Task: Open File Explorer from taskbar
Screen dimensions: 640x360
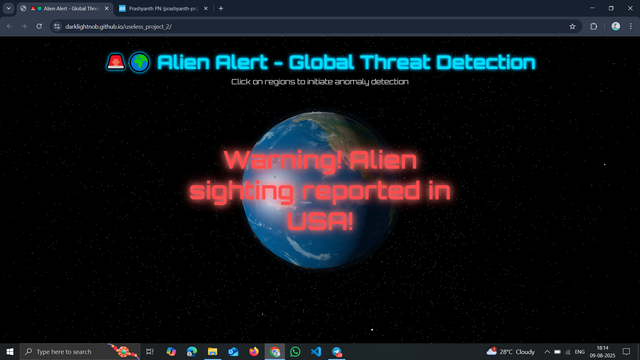Action: (x=213, y=351)
